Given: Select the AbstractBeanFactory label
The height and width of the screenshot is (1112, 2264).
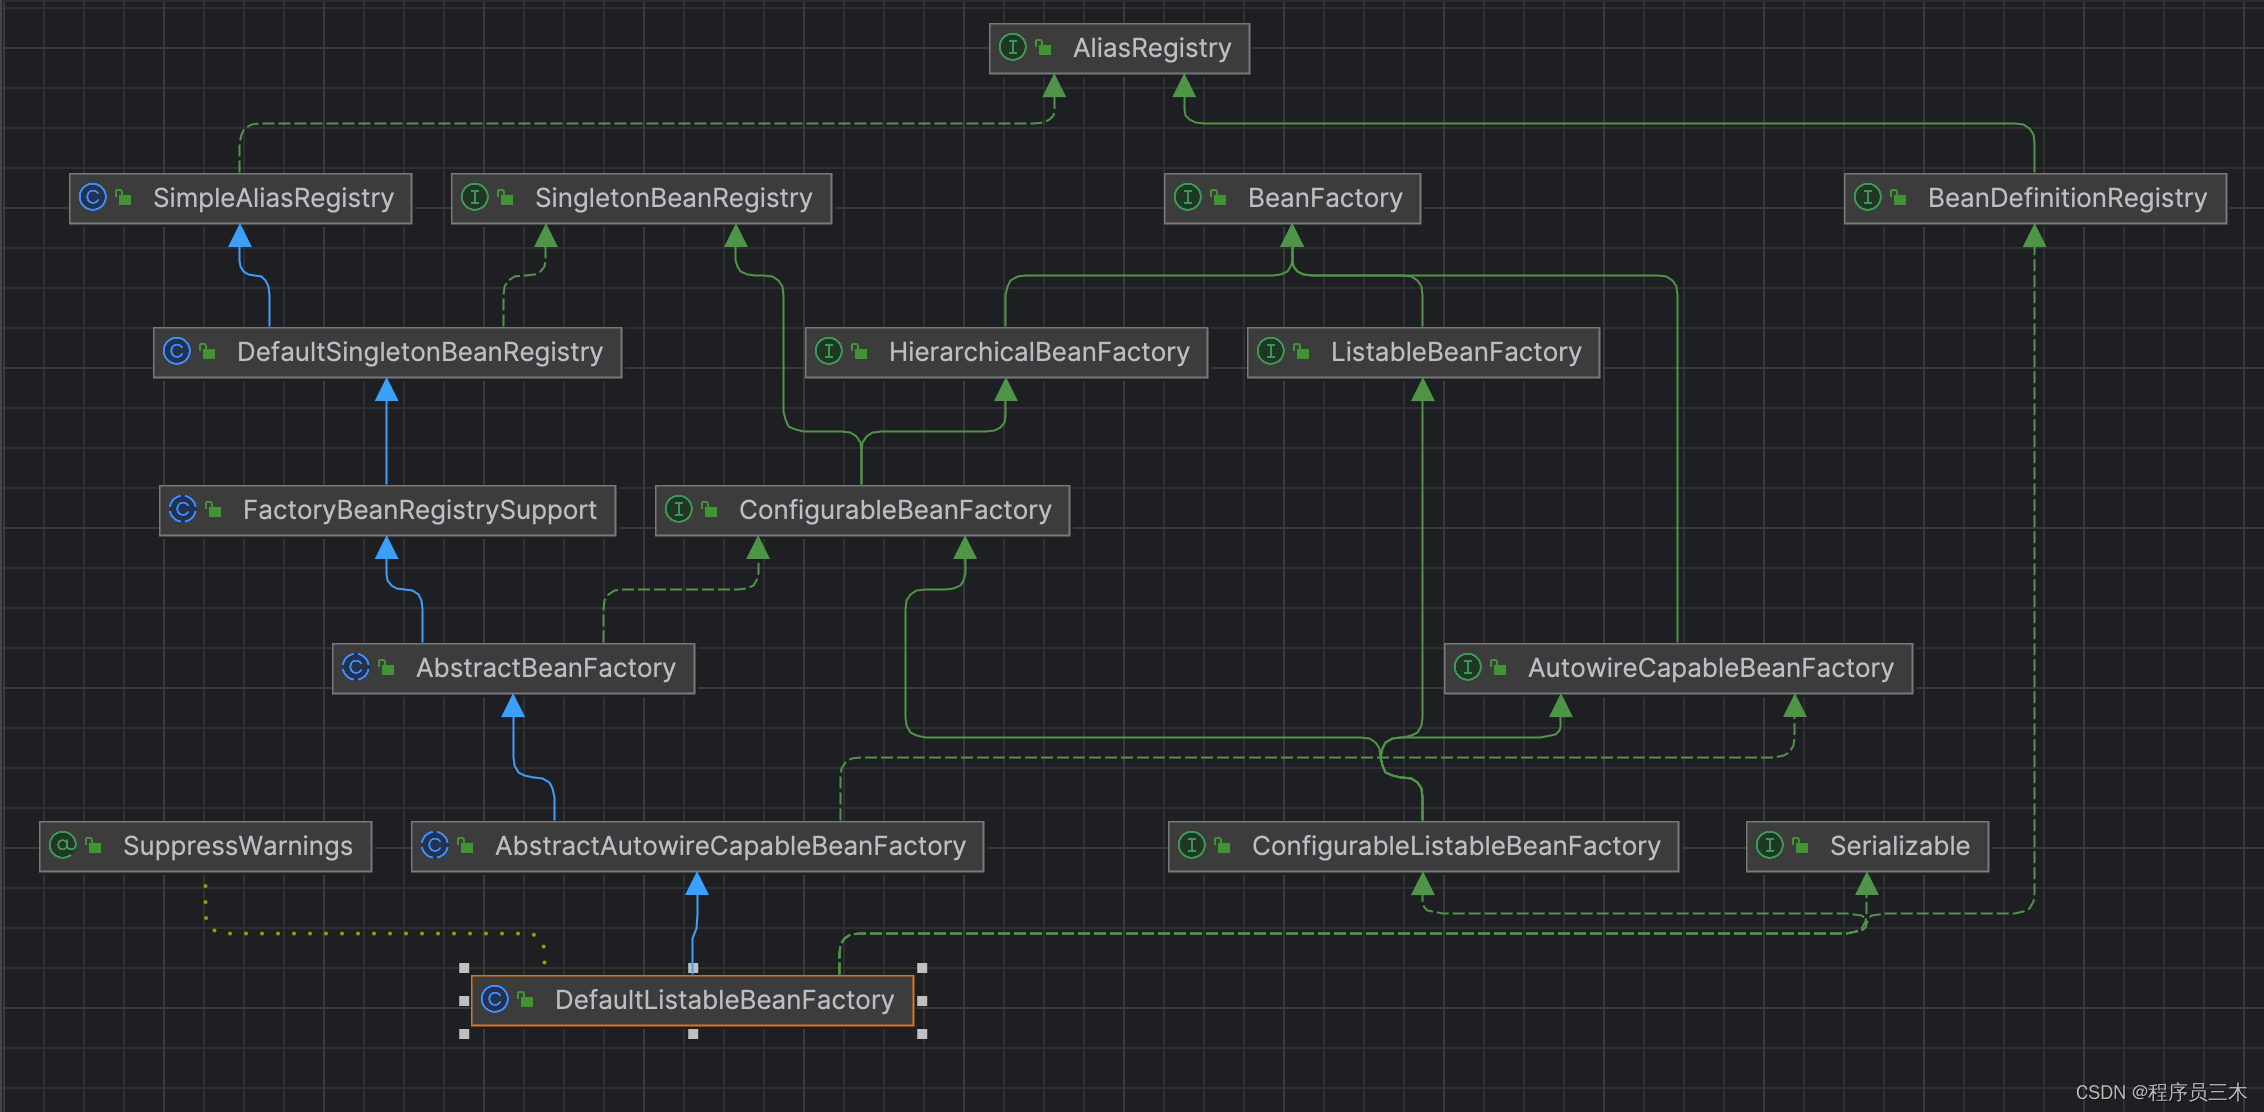Looking at the screenshot, I should click(x=545, y=668).
